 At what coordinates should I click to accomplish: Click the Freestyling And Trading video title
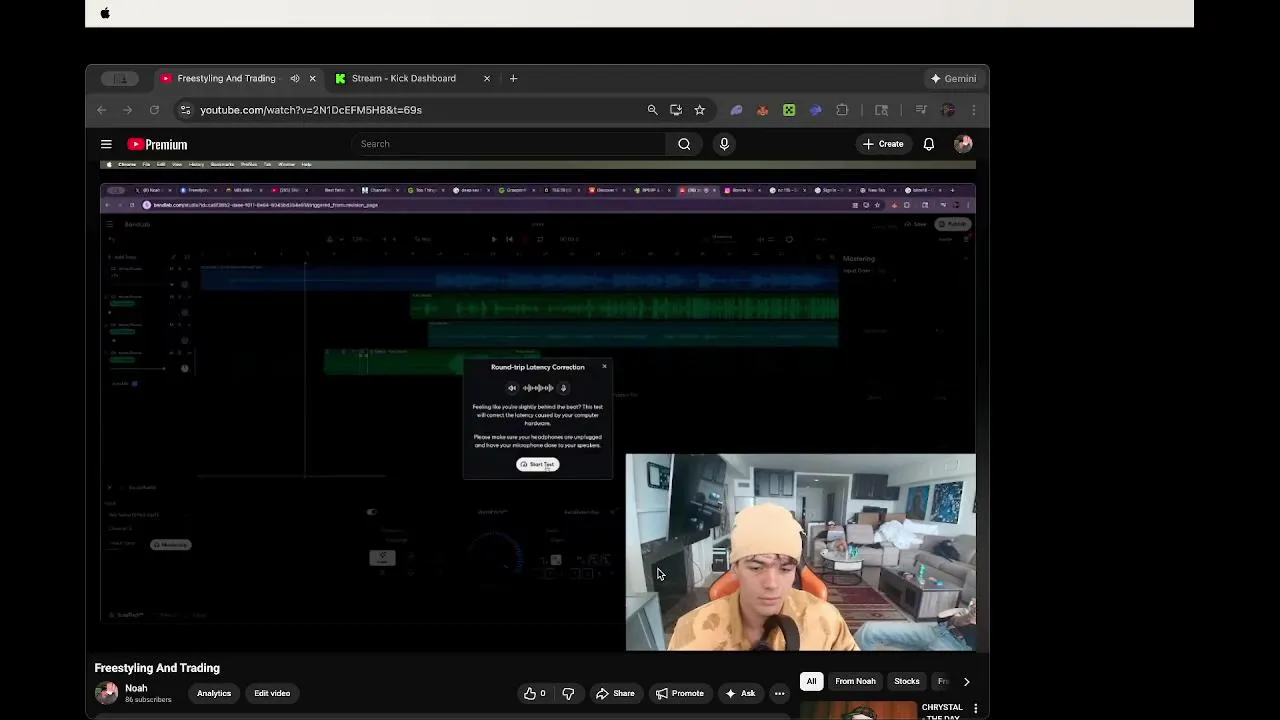coord(157,668)
